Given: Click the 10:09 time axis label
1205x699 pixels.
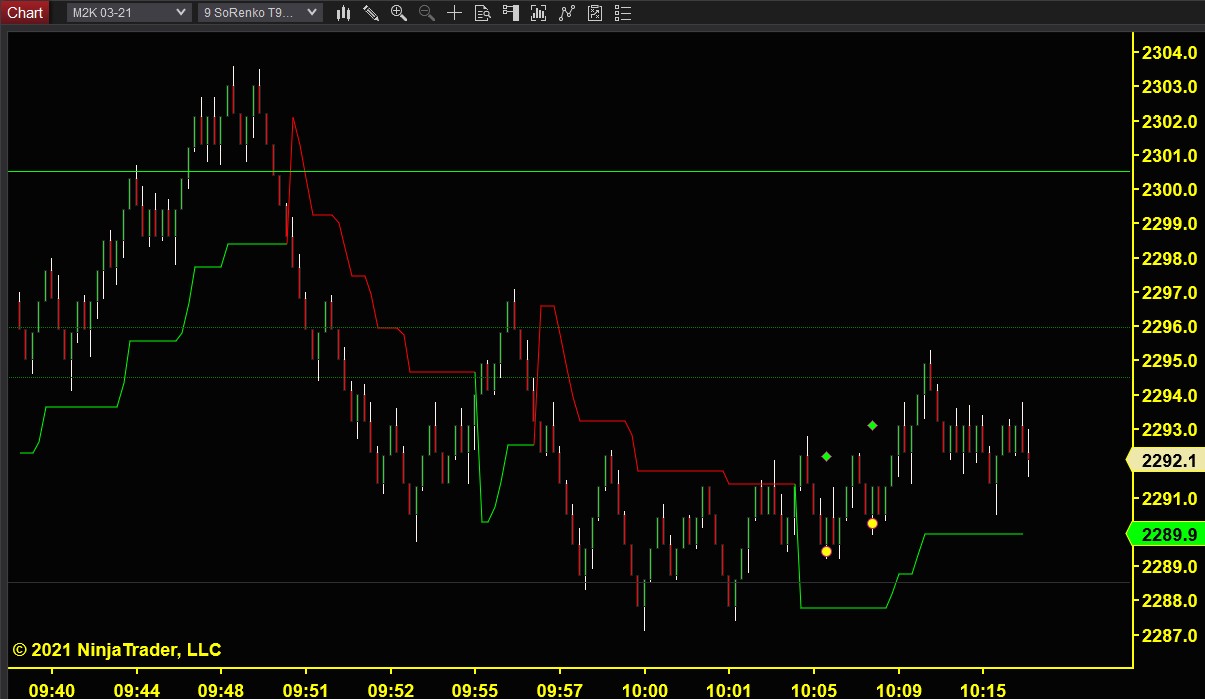Looking at the screenshot, I should point(897,690).
